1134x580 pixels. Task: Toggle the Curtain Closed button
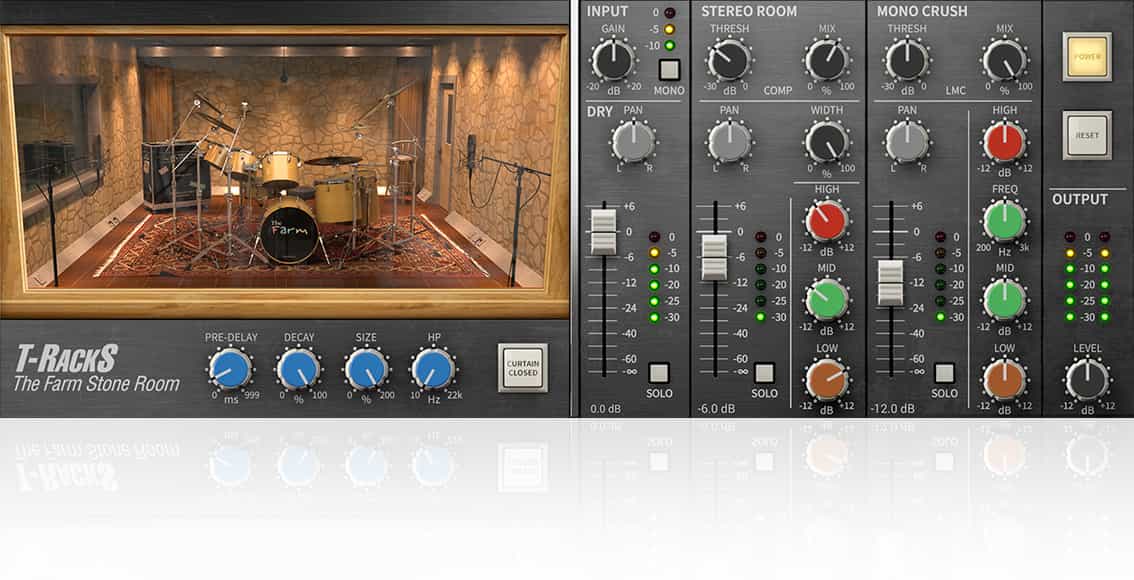pos(523,368)
